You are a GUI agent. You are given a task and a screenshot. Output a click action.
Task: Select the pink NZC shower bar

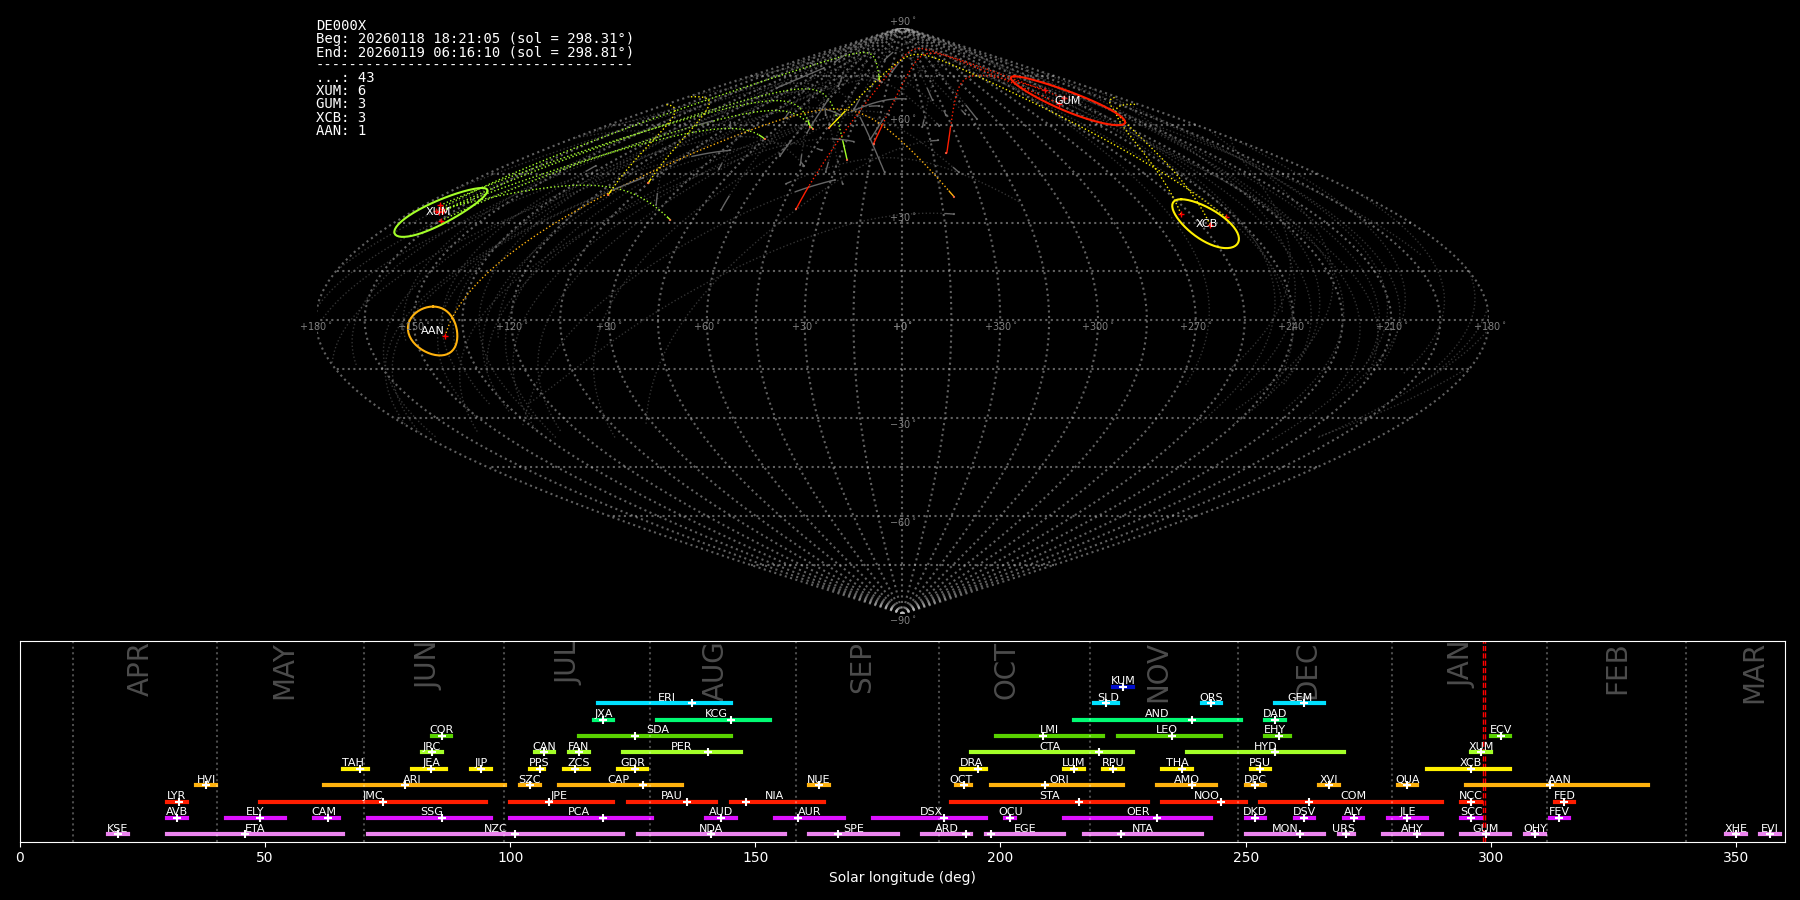(x=495, y=834)
